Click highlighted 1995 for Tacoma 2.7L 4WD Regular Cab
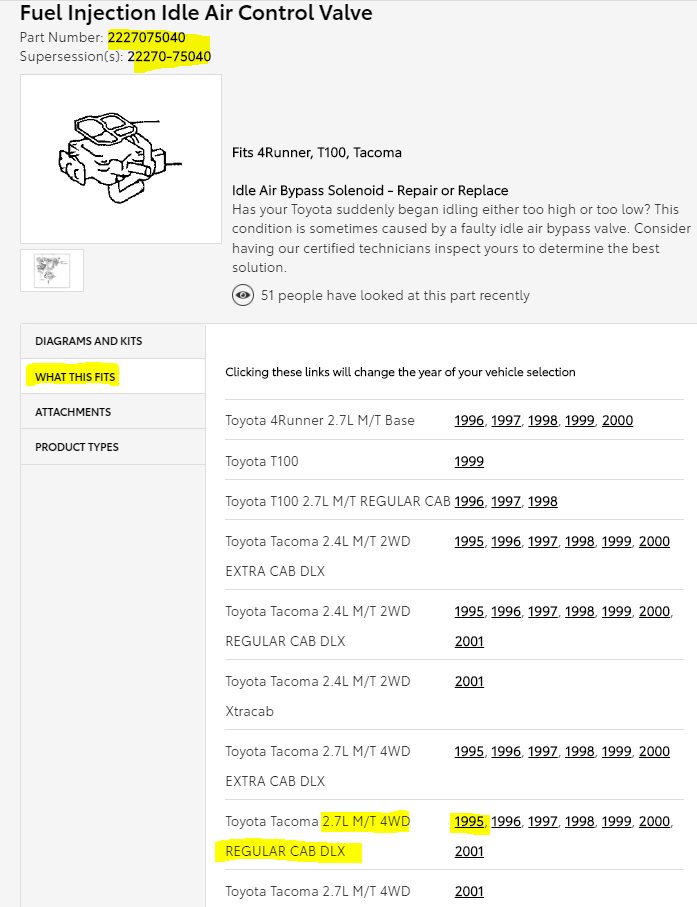Screen dimensions: 697x907 coord(469,821)
